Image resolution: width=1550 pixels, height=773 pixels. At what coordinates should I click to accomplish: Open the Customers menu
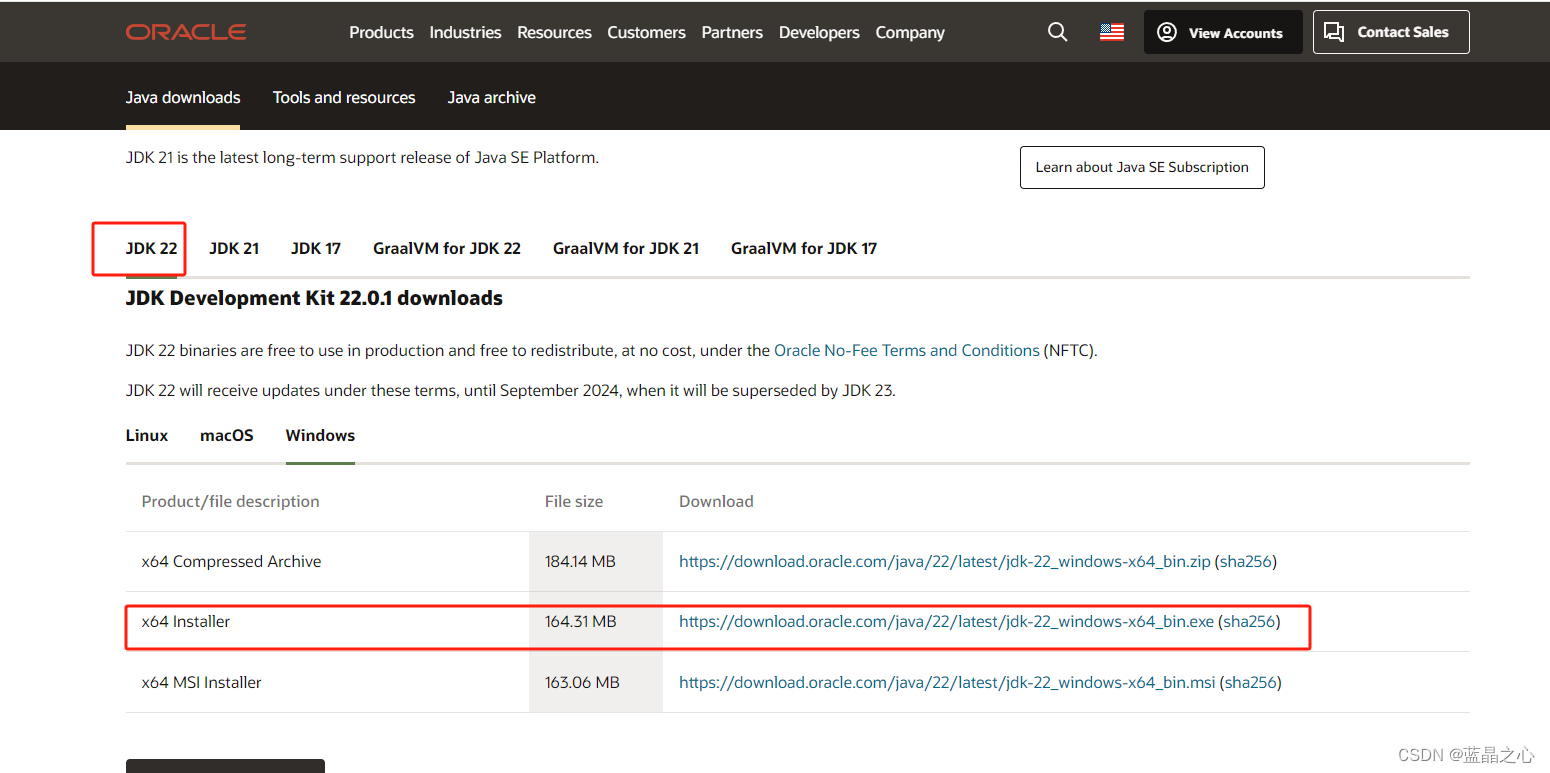point(646,32)
